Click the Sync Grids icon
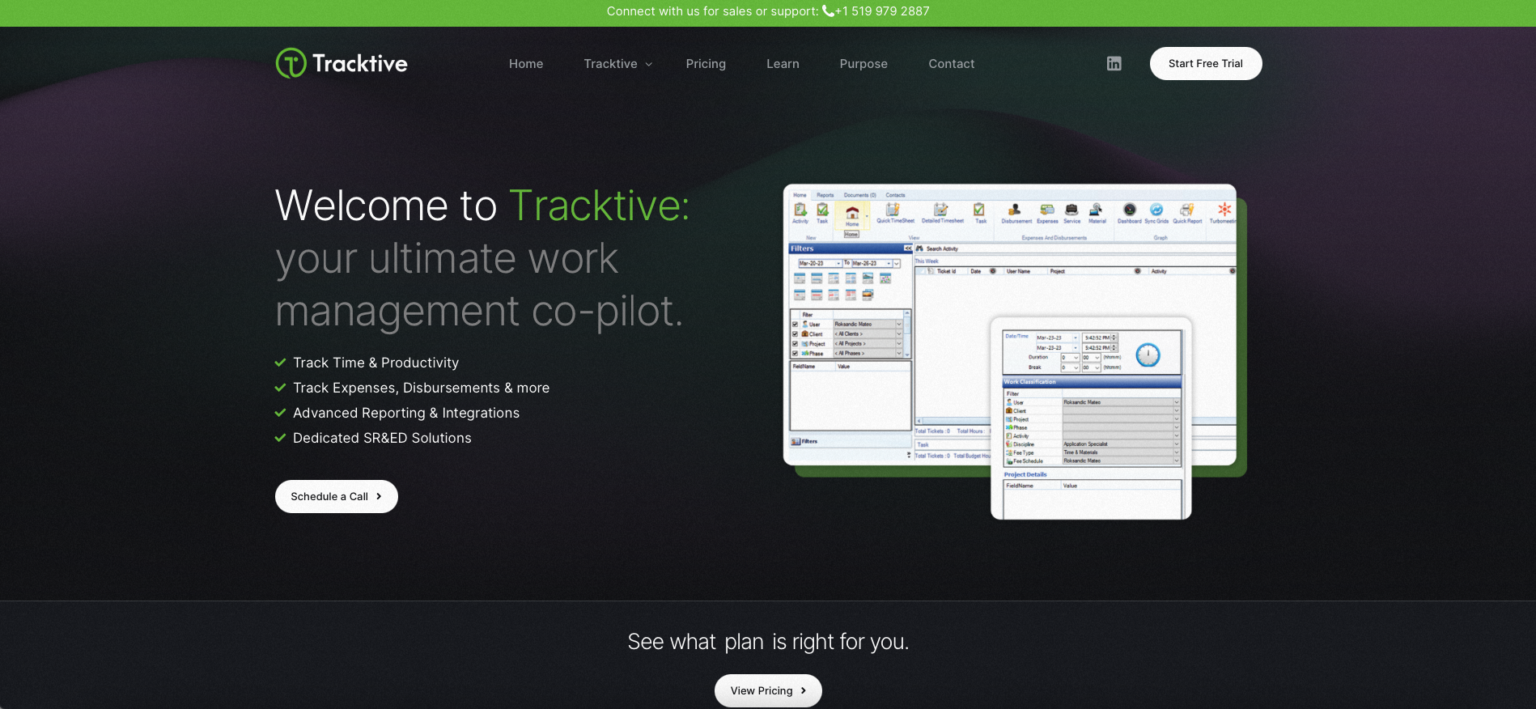Screen dimensions: 1536x709 [1155, 211]
